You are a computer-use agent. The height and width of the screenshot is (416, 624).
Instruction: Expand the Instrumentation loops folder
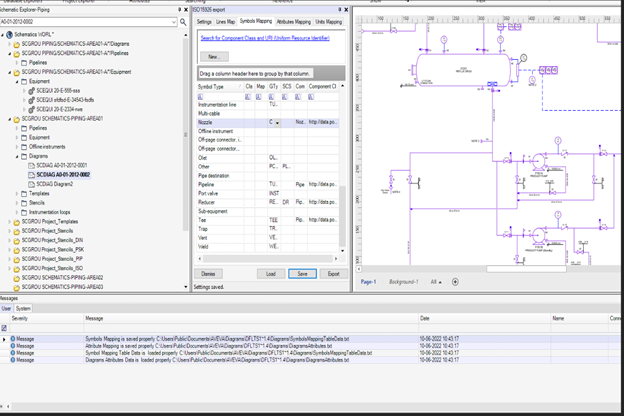17,213
